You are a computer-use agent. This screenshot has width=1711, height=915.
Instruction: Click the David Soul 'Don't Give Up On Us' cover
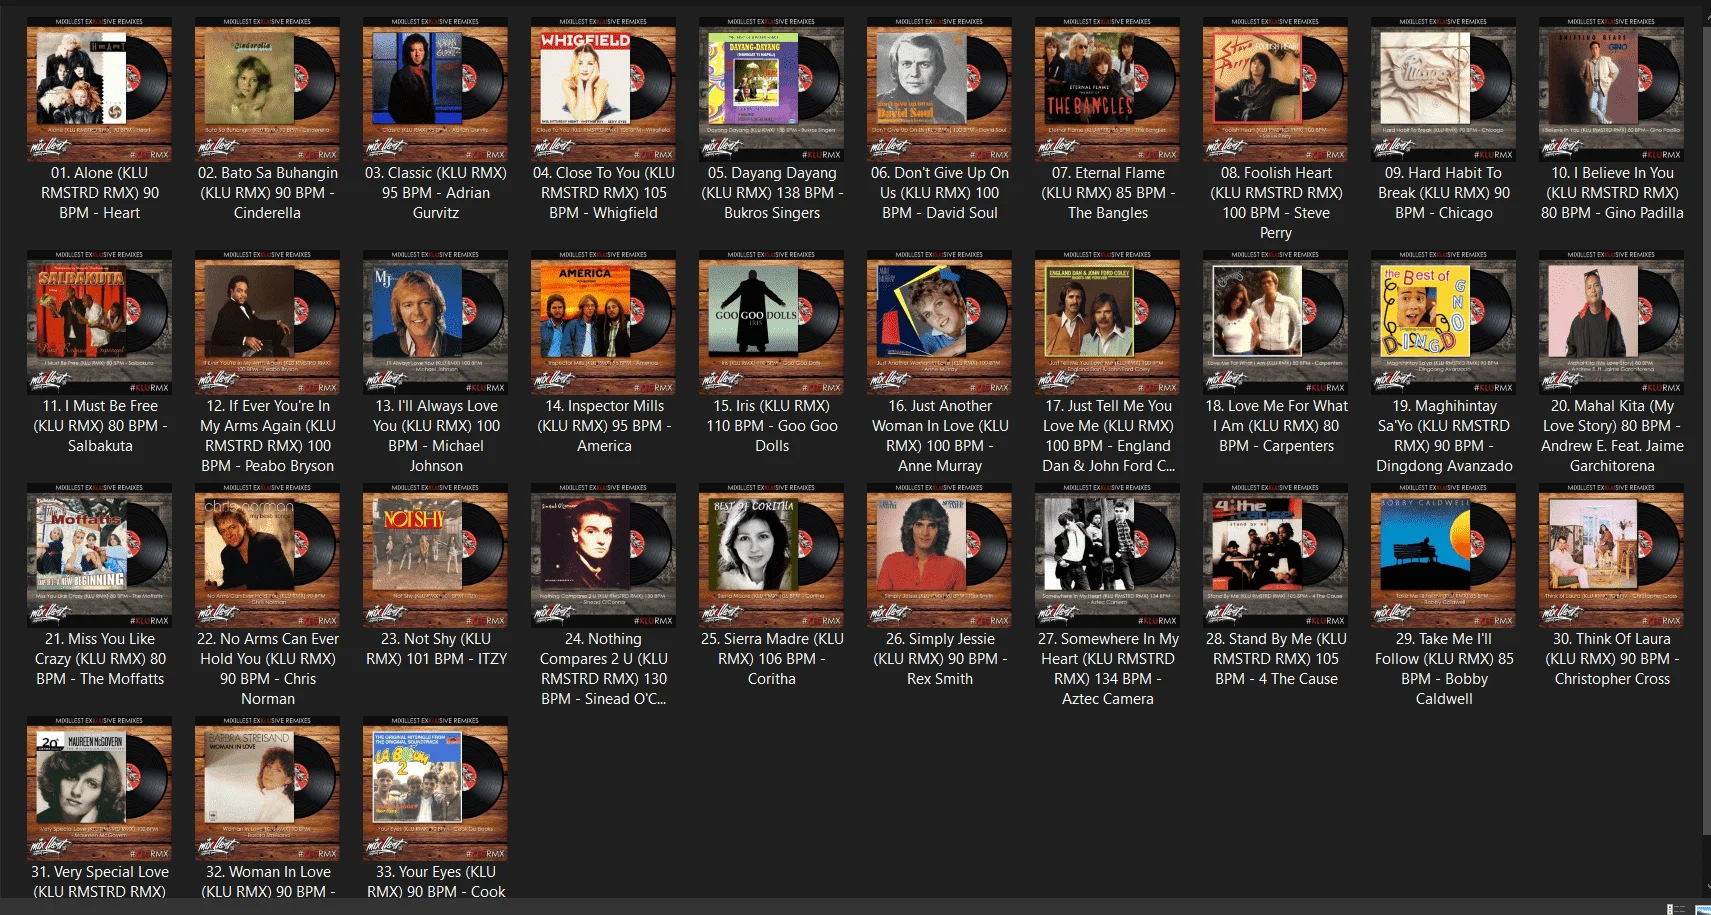pos(940,89)
